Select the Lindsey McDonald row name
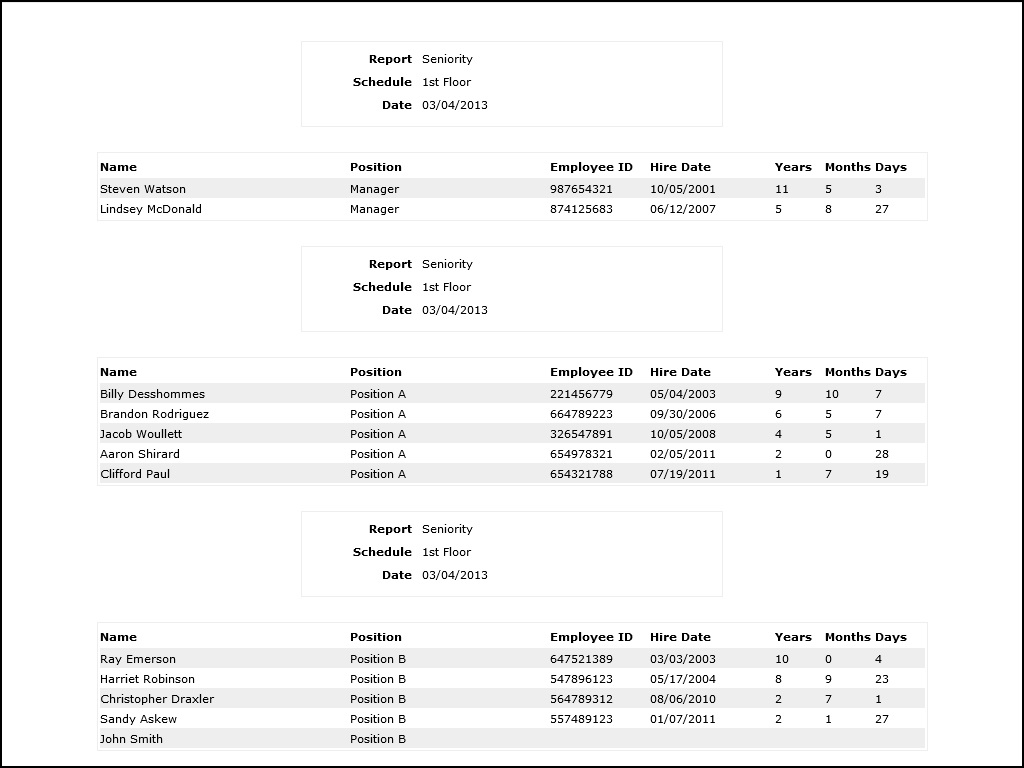The width and height of the screenshot is (1024, 768). coord(151,209)
